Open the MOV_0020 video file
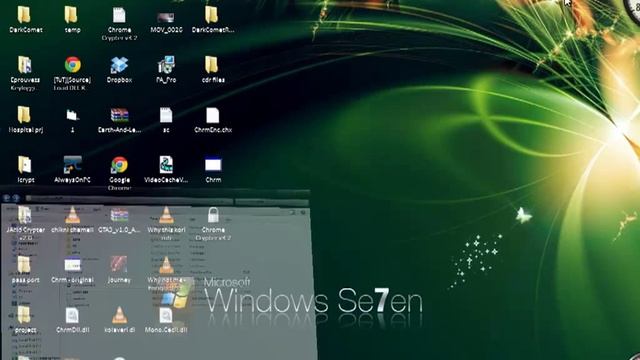This screenshot has height=360, width=640. click(166, 18)
